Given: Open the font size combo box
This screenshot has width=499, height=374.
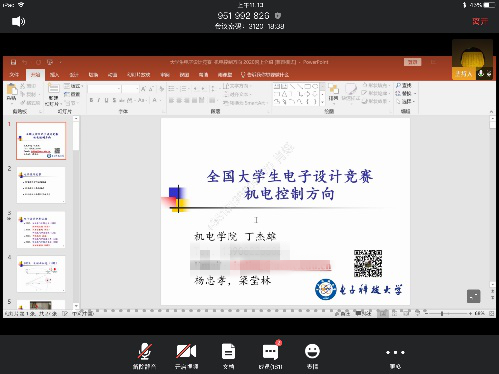Looking at the screenshot, I should [130, 89].
